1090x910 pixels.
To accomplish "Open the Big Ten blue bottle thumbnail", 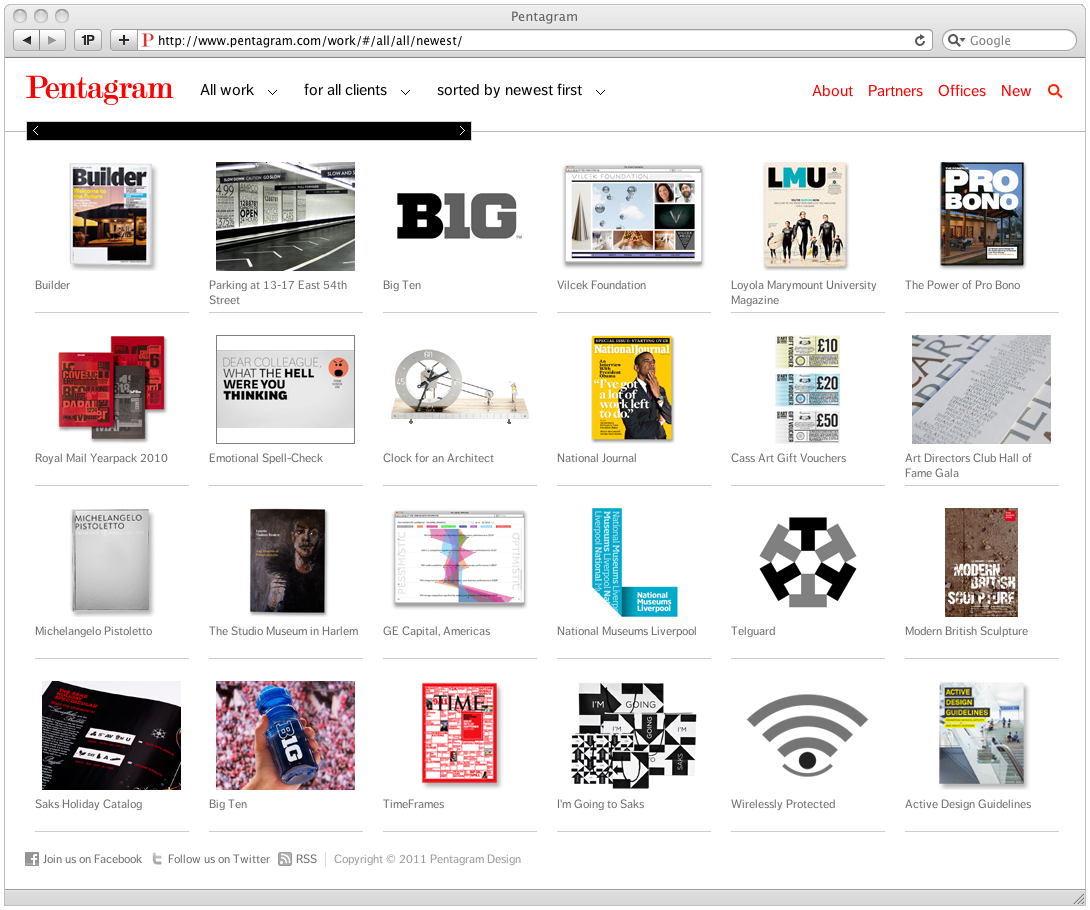I will pos(285,736).
